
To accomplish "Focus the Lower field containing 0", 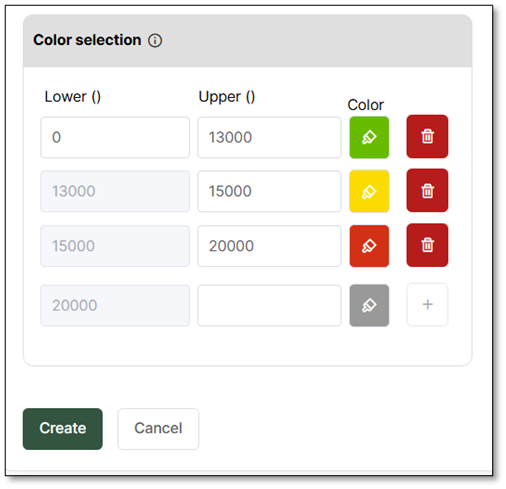I will [x=115, y=137].
